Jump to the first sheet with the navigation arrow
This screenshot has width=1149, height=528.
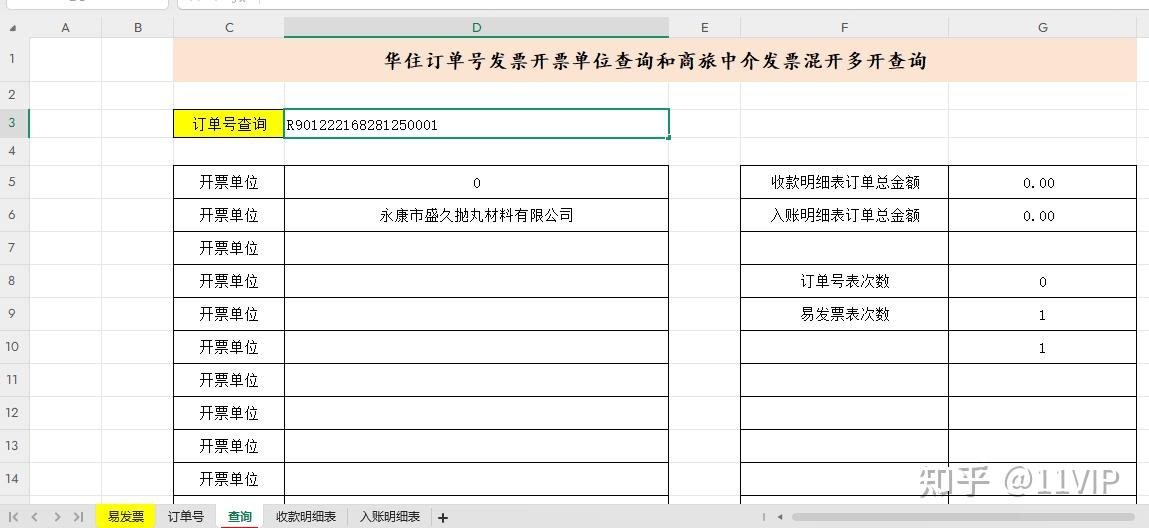(x=13, y=517)
